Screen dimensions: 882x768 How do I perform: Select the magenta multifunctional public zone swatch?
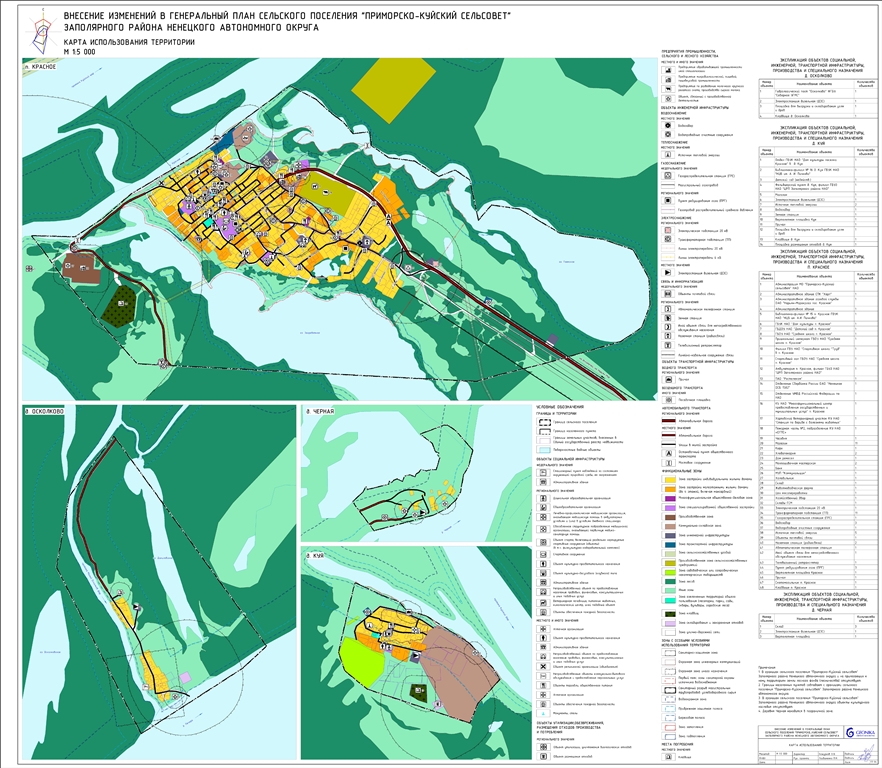coord(668,498)
